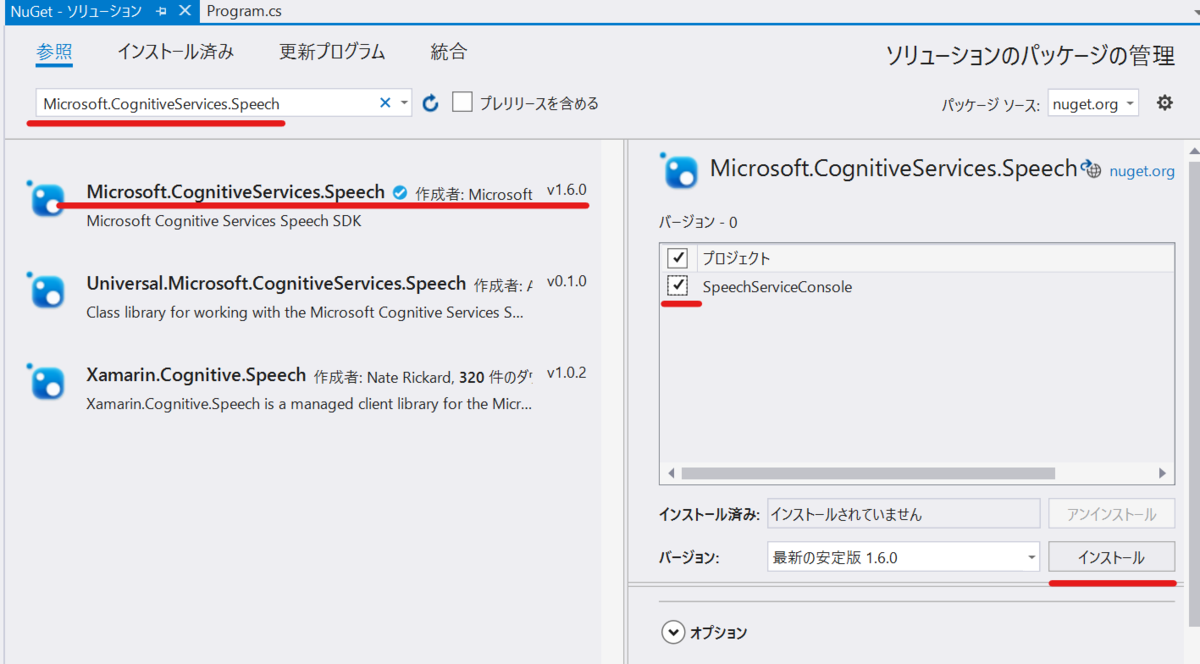Open the nuget.org link
Viewport: 1200px width, 664px height.
(x=1142, y=171)
